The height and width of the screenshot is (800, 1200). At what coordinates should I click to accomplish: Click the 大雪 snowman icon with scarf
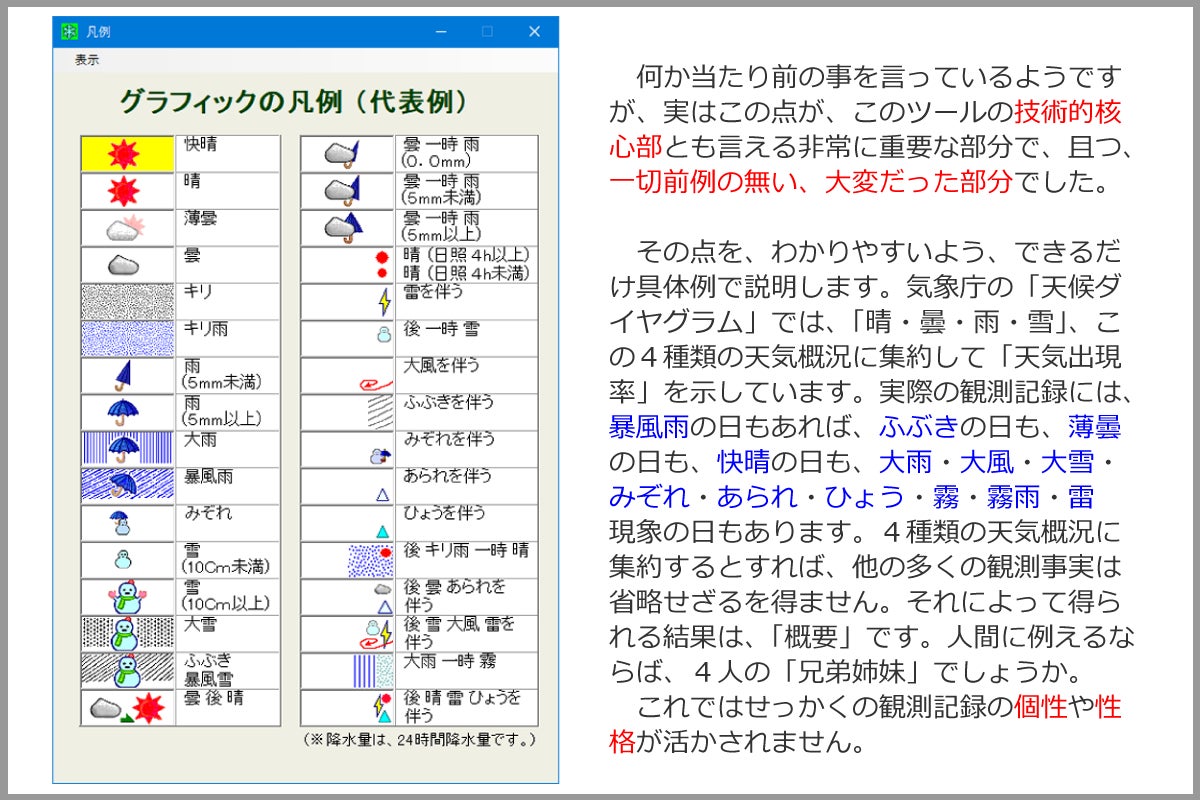click(x=127, y=633)
